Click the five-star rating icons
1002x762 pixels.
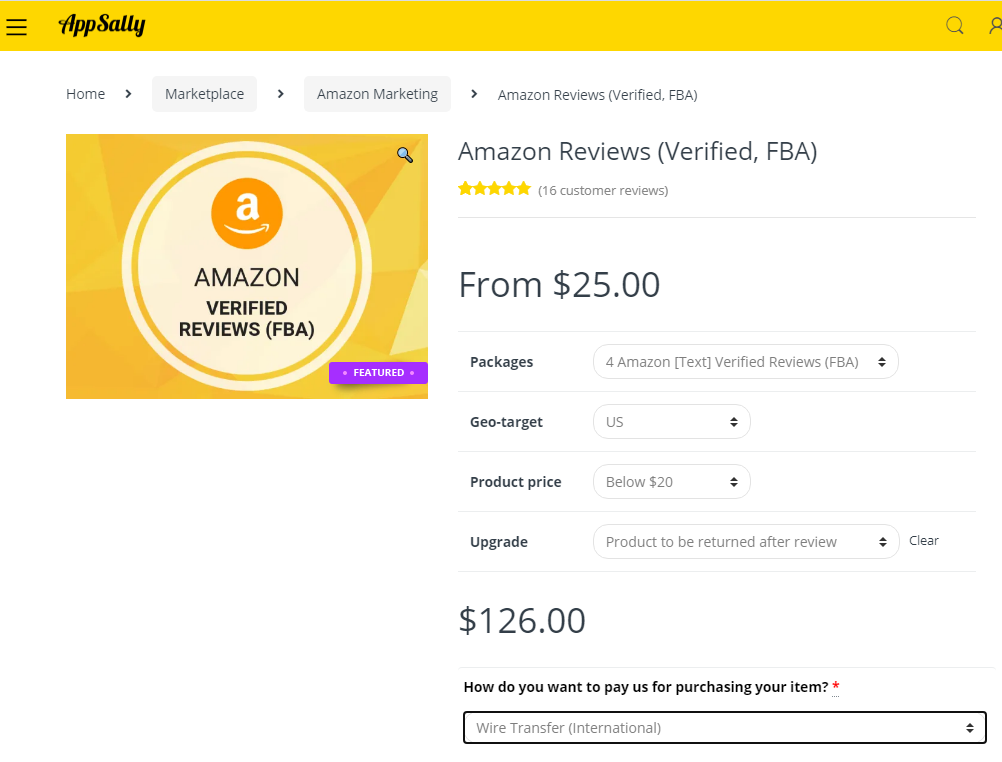(x=494, y=189)
